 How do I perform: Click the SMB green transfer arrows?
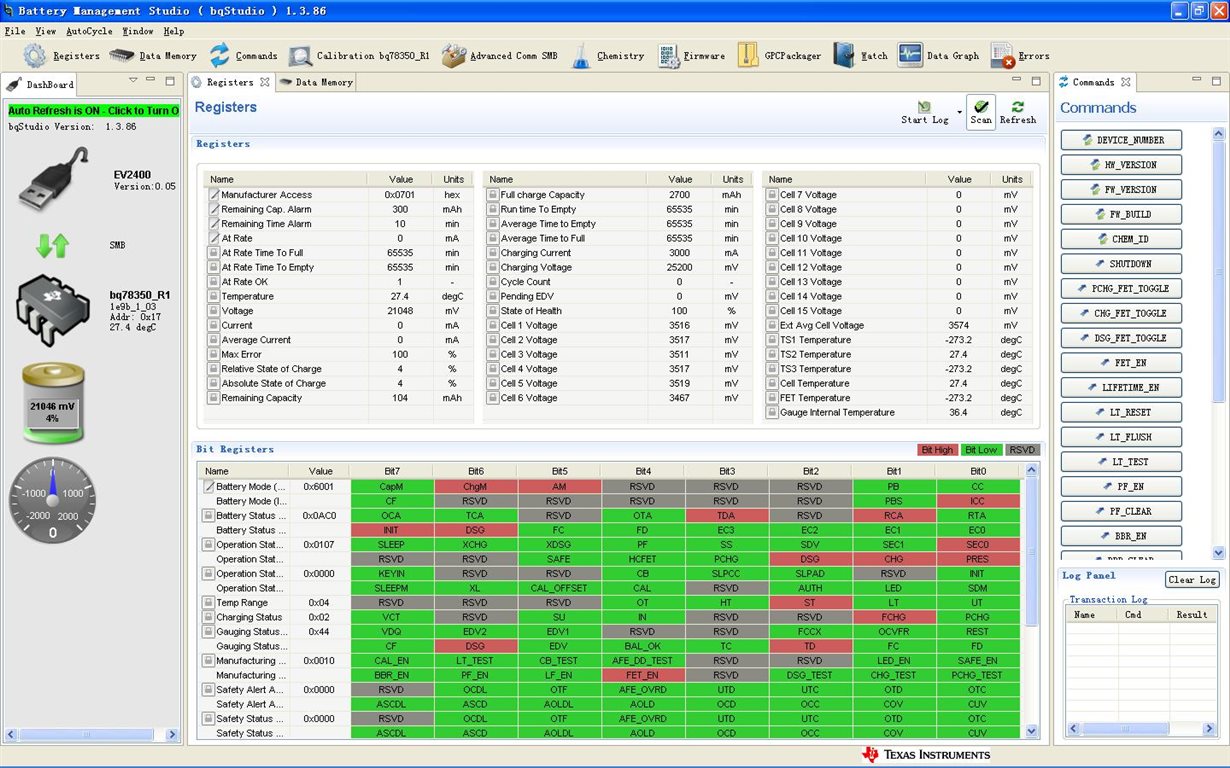(52, 245)
